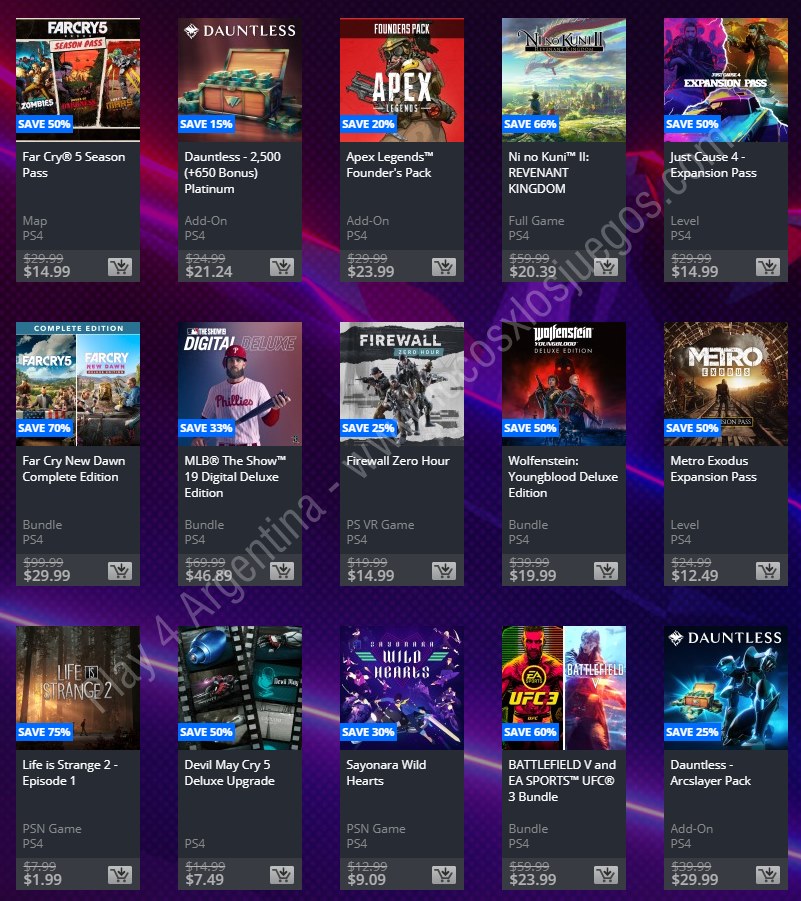
Task: Click Dauntless - Arcslayer Pack title link
Action: tap(710, 772)
